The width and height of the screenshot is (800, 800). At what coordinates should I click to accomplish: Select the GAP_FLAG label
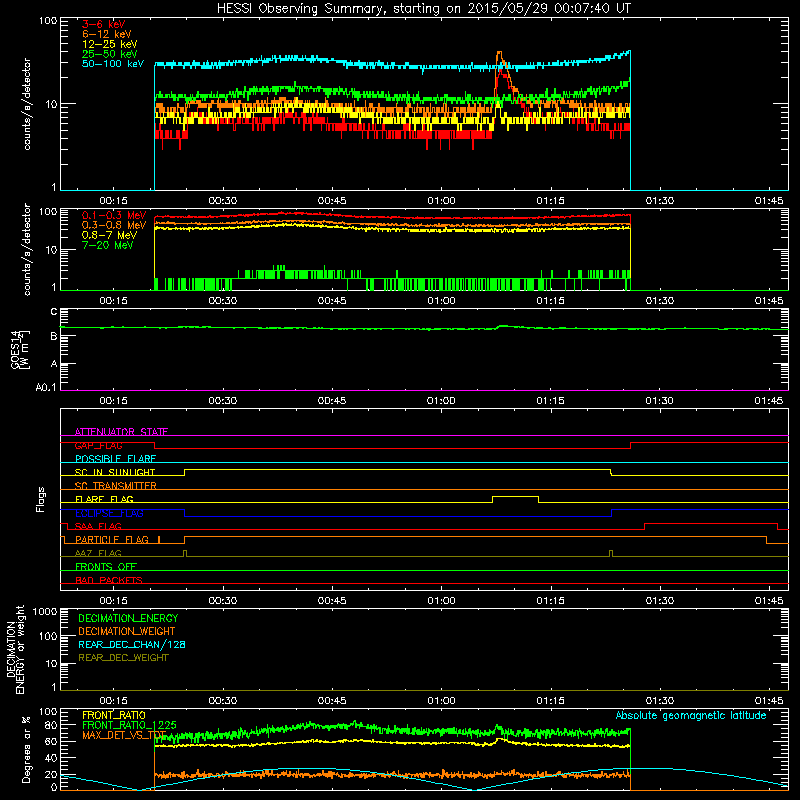98,445
